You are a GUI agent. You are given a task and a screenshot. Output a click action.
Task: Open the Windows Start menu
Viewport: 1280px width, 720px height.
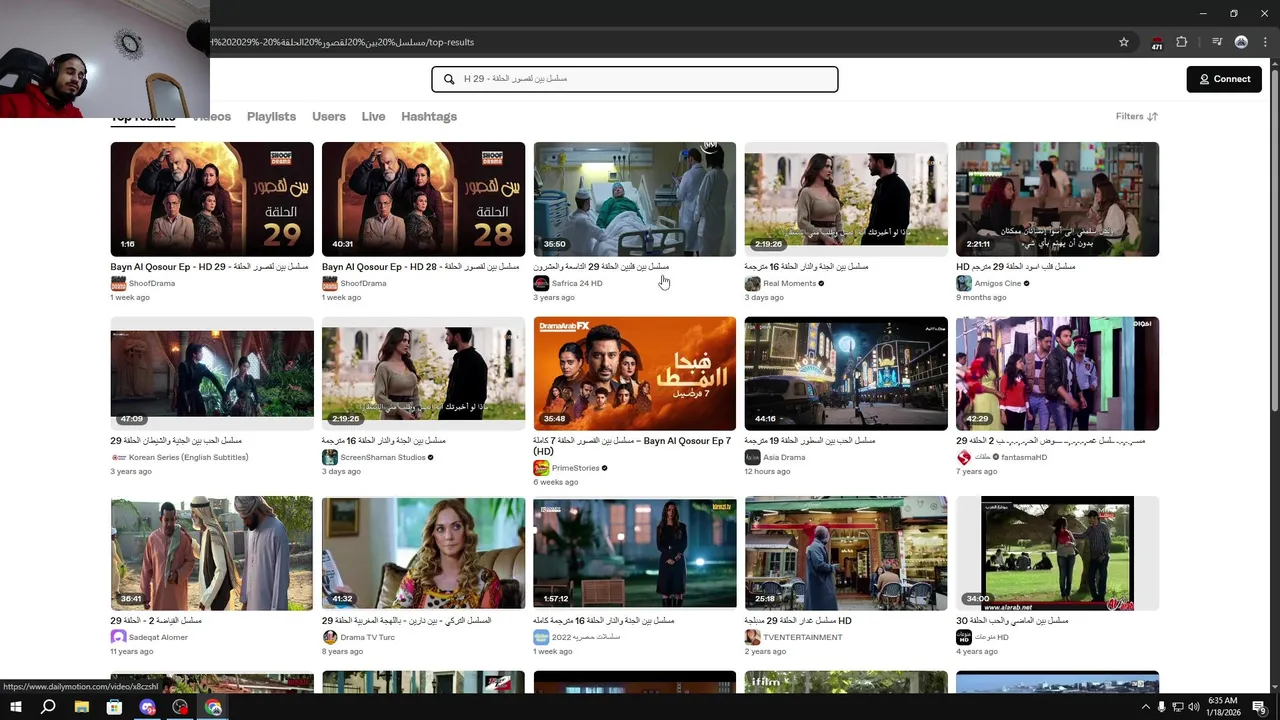click(16, 707)
